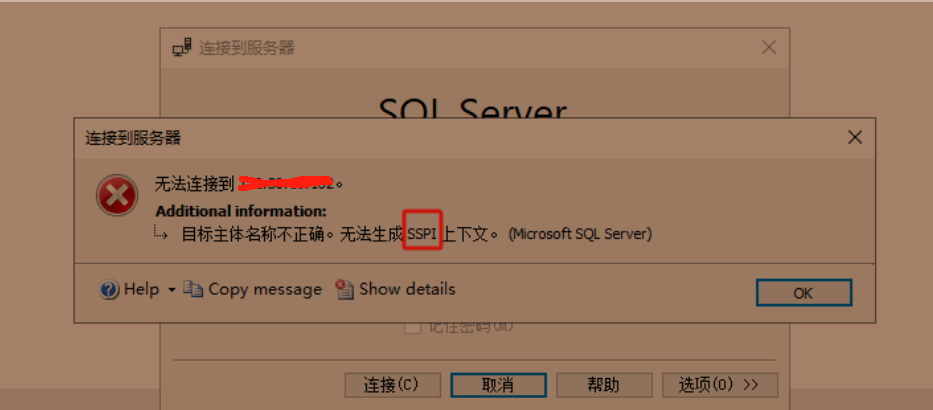Open help via the 帮助 button

604,385
